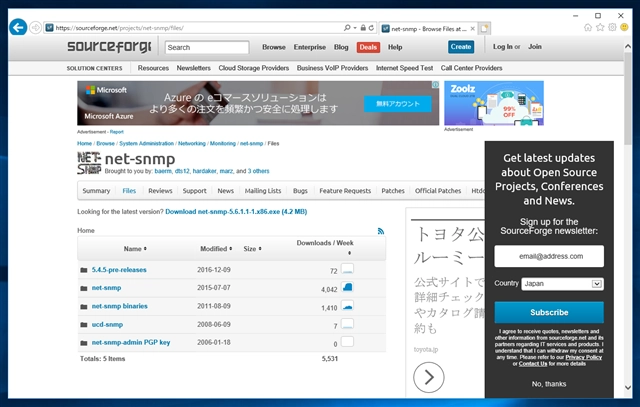The width and height of the screenshot is (640, 407).
Task: Click the SourceForge Search input field
Action: pos(207,47)
